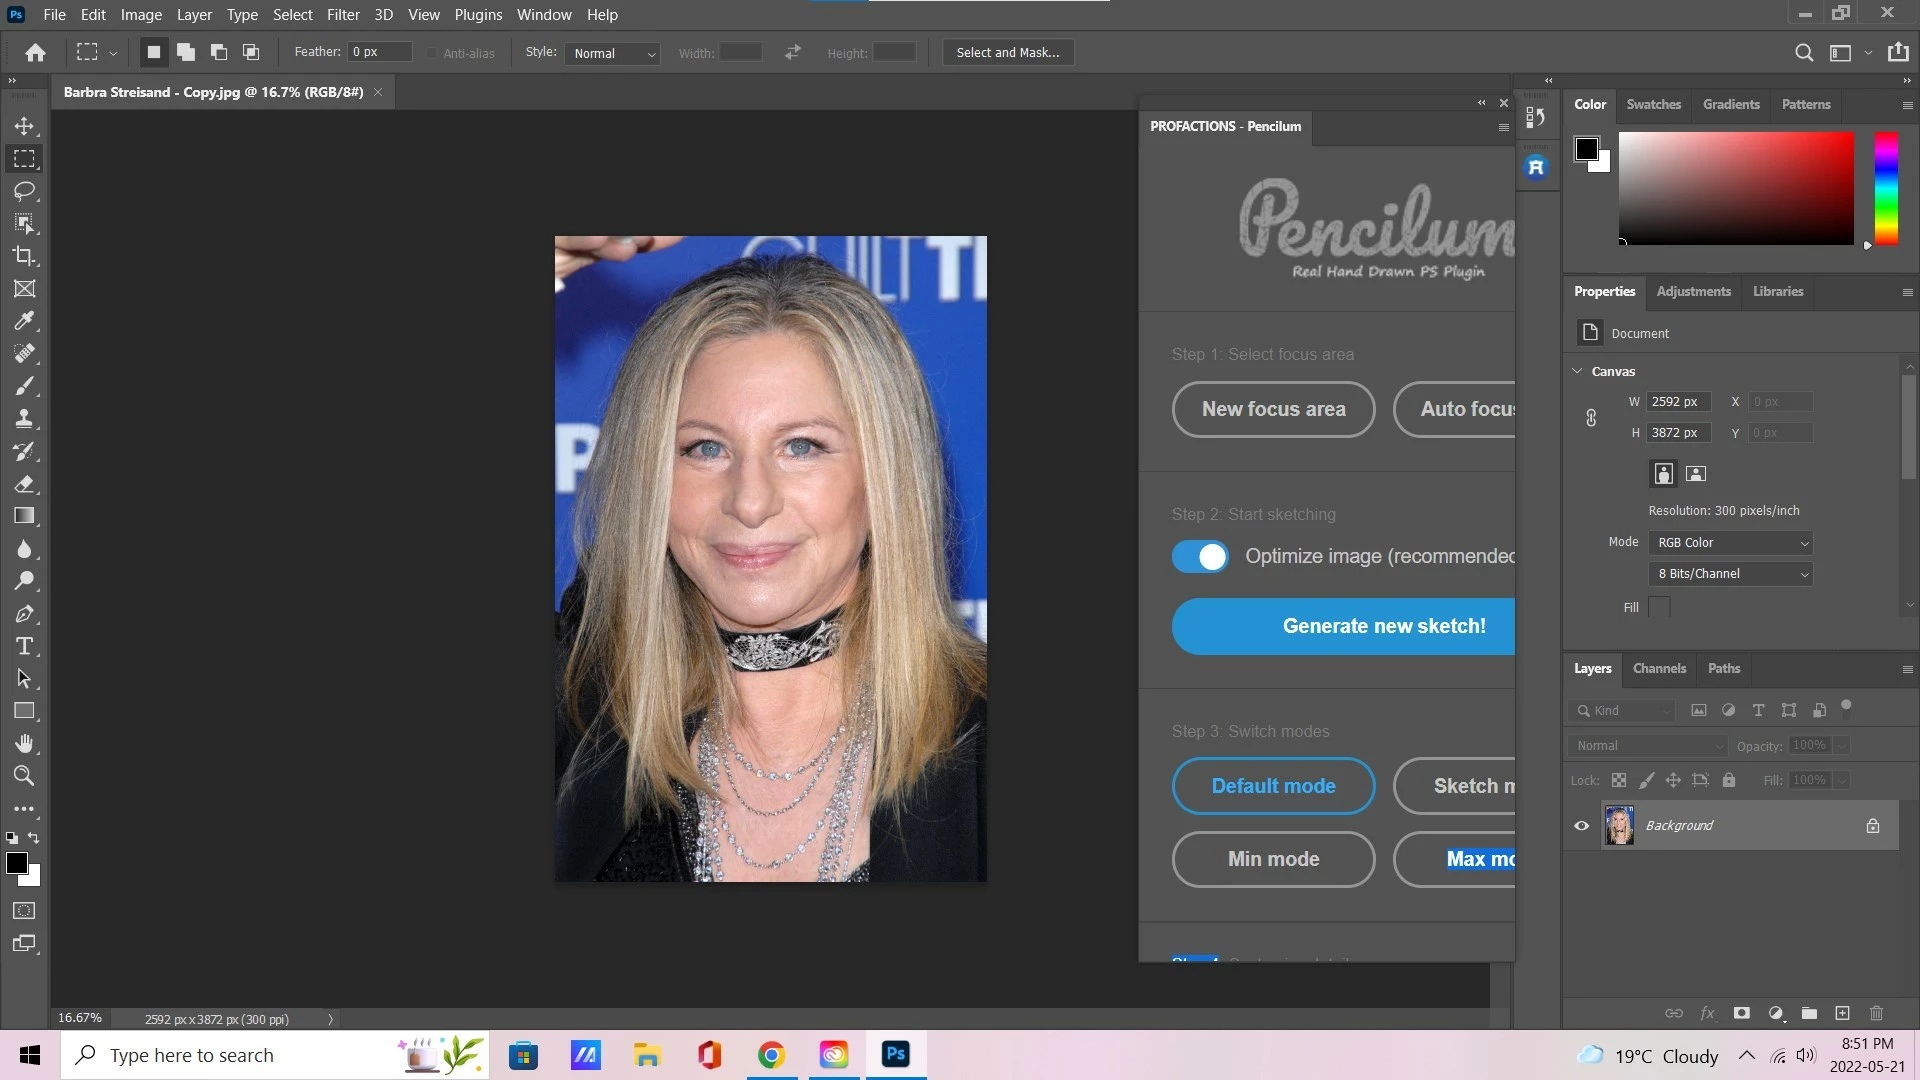1920x1080 pixels.
Task: Select the Horizontal Type tool
Action: (x=24, y=646)
